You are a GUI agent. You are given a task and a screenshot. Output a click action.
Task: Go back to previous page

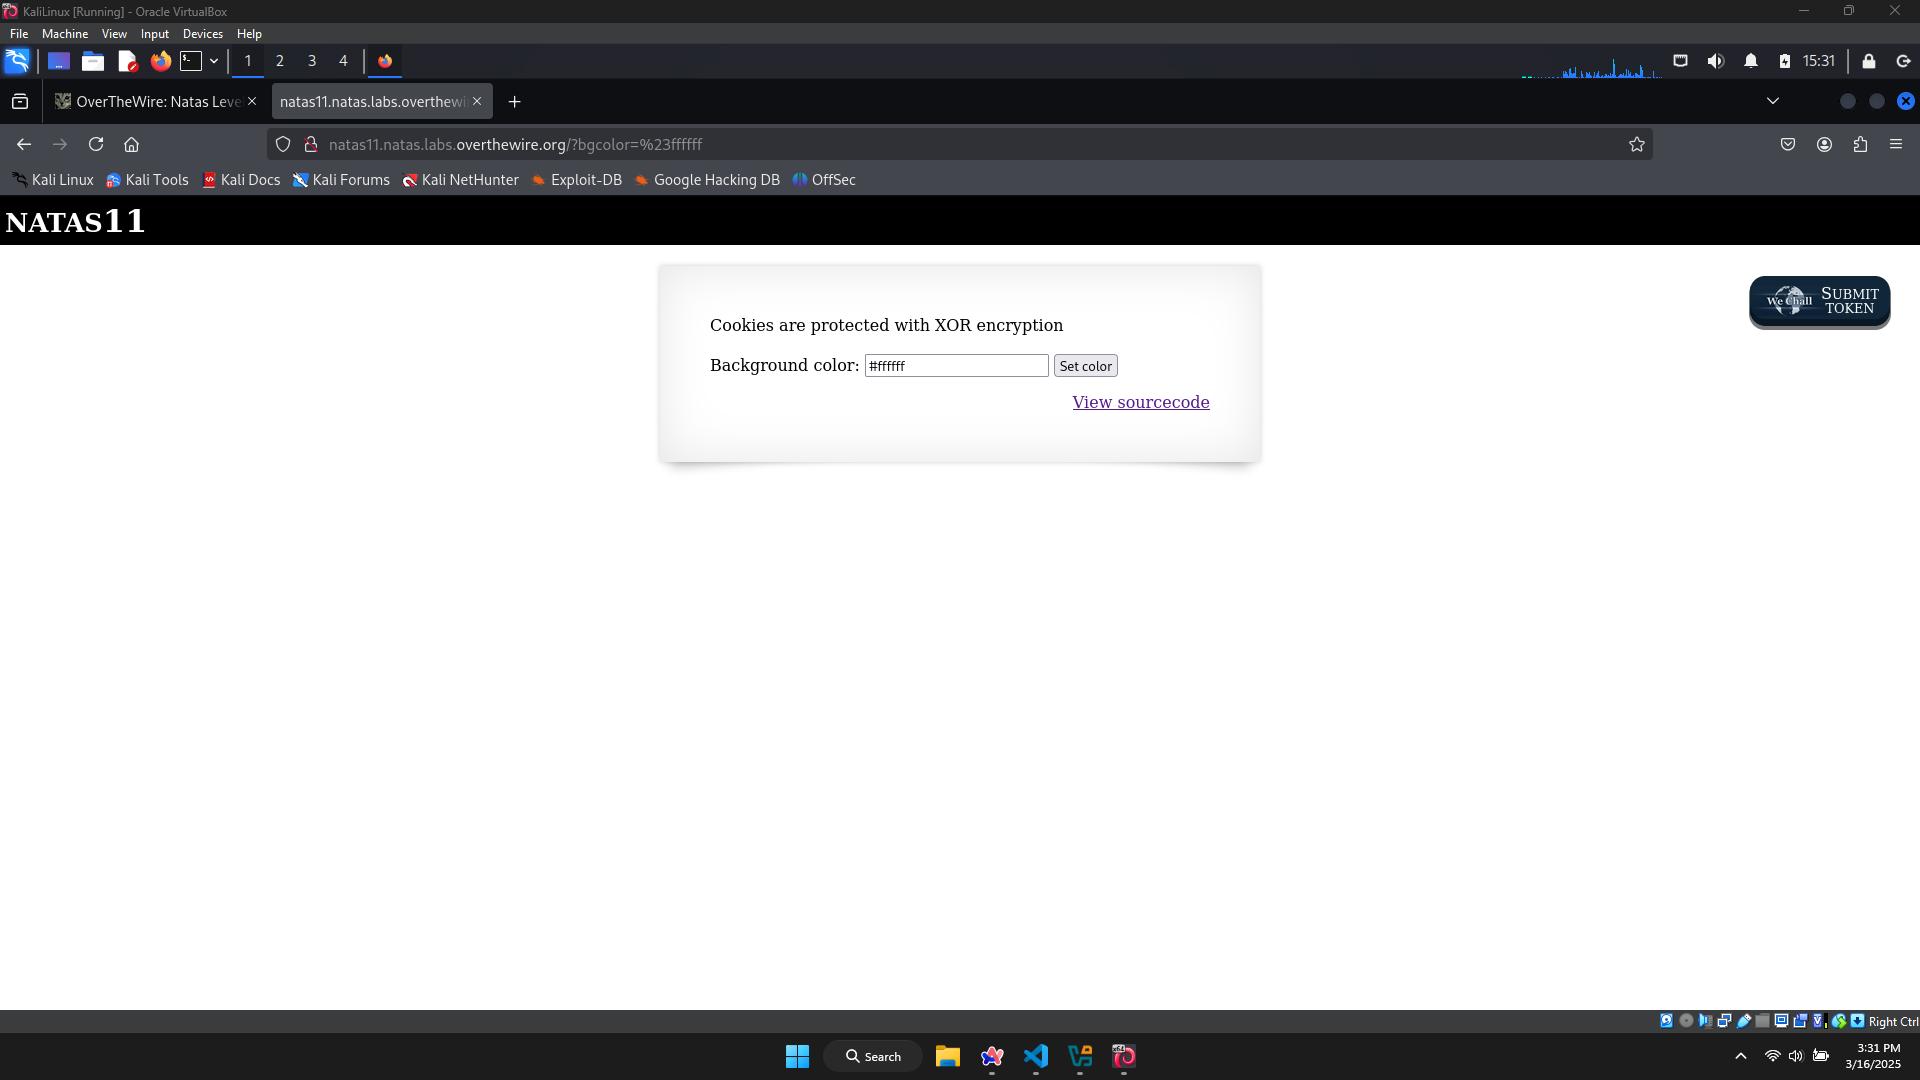point(24,144)
